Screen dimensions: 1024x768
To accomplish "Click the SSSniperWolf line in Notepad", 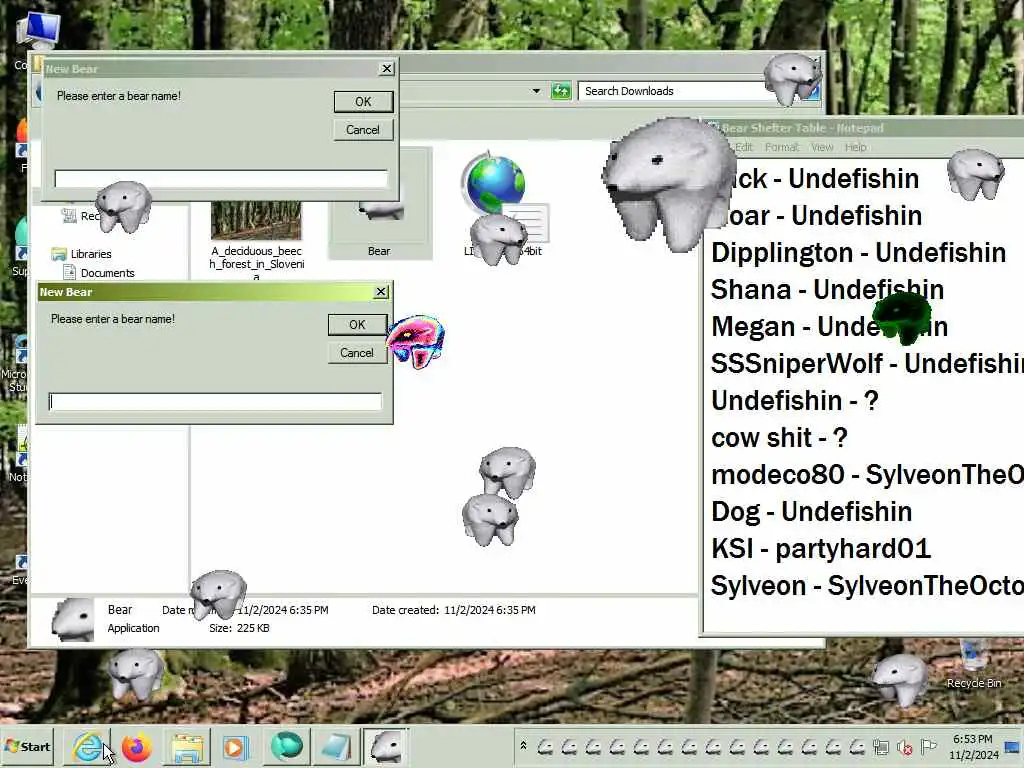I will coord(867,364).
